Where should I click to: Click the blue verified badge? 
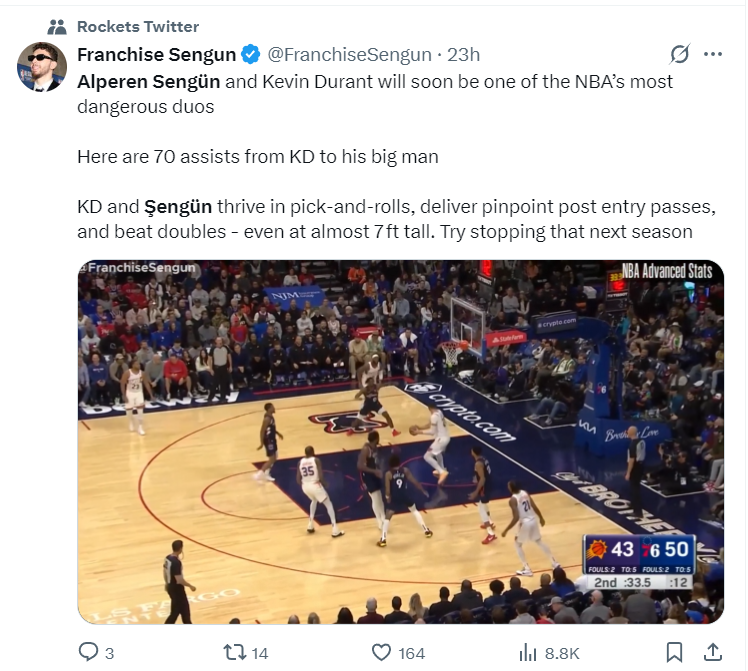click(x=251, y=54)
